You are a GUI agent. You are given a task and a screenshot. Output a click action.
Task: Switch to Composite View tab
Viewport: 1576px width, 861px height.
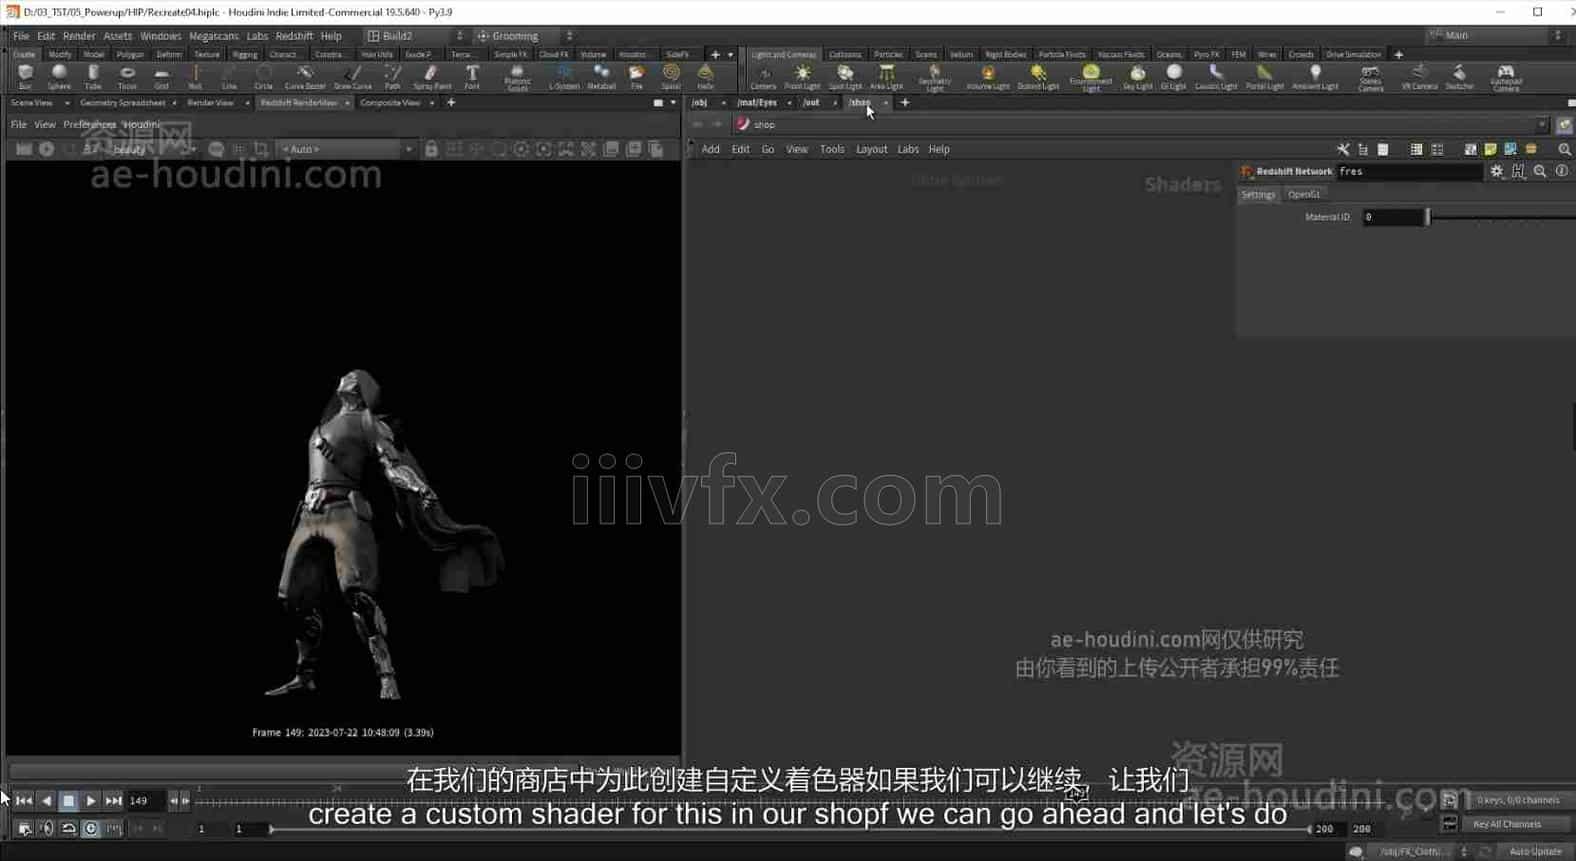tap(390, 102)
